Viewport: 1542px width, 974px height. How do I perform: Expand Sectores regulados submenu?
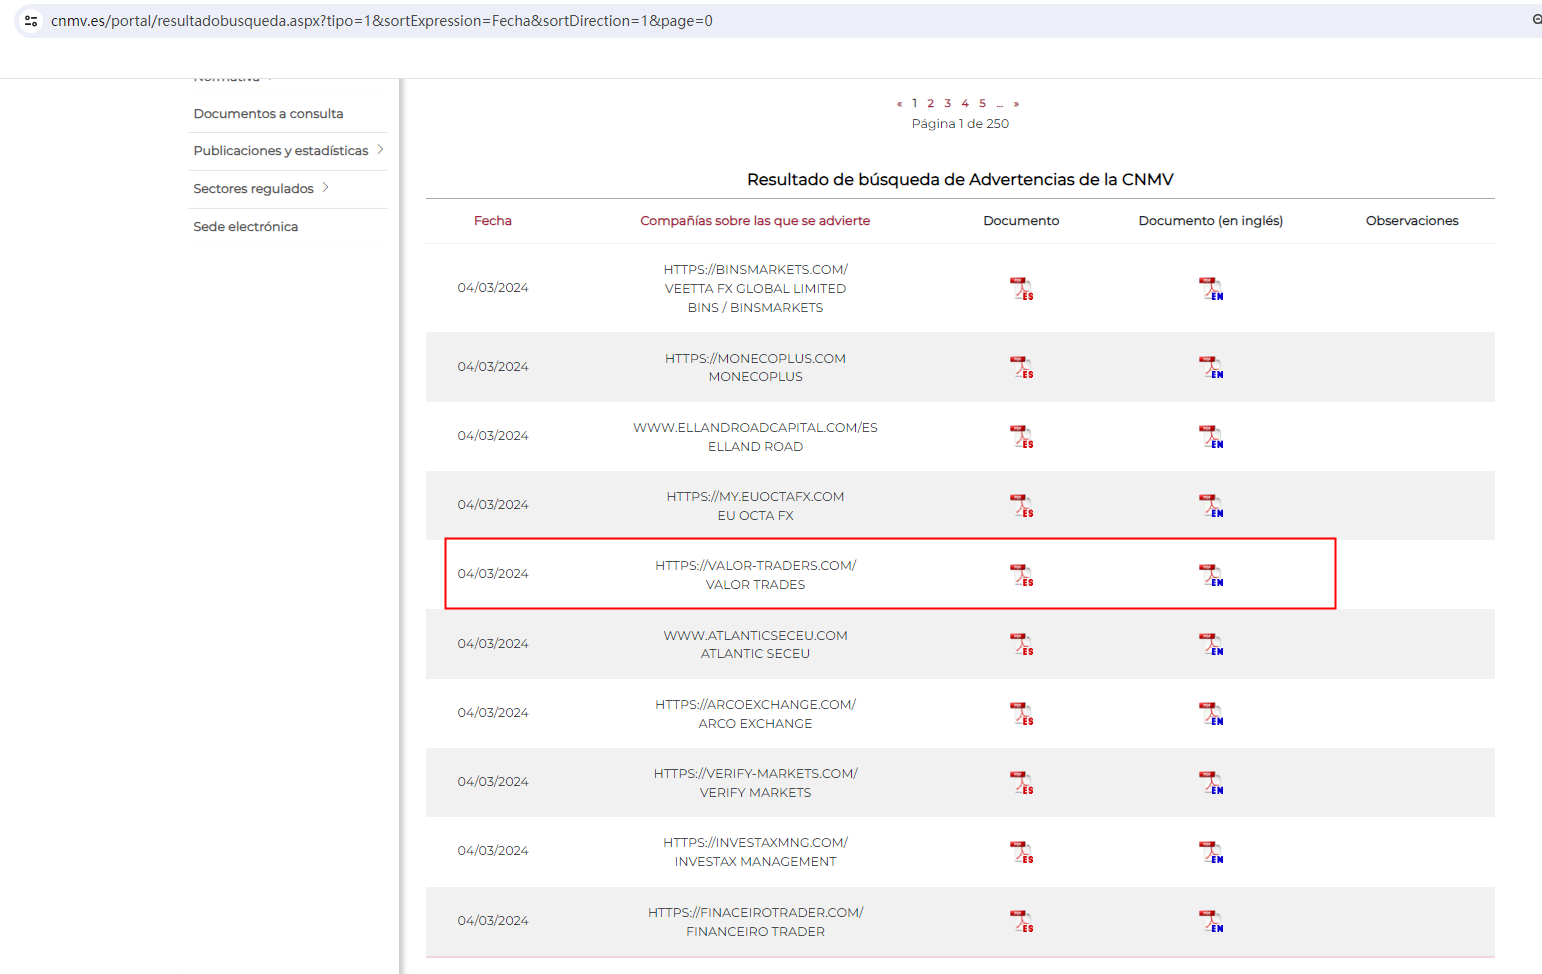tap(326, 188)
